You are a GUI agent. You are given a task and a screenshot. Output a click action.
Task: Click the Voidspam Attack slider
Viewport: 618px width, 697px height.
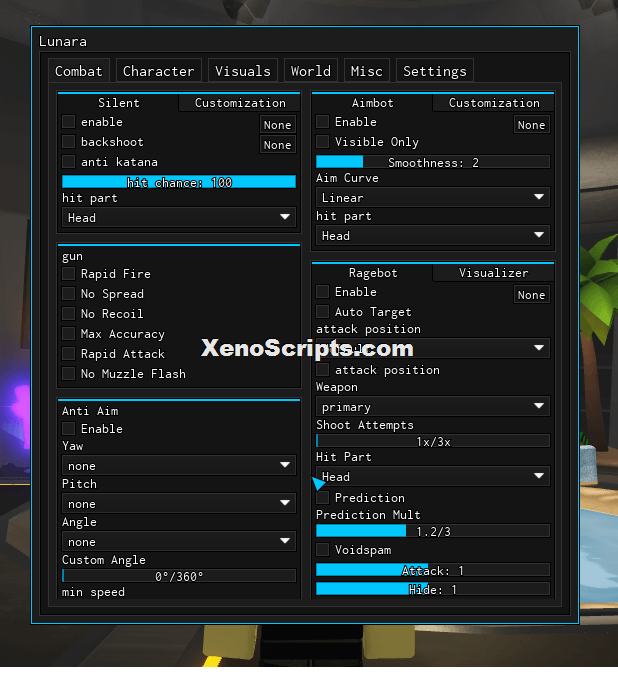pyautogui.click(x=433, y=570)
